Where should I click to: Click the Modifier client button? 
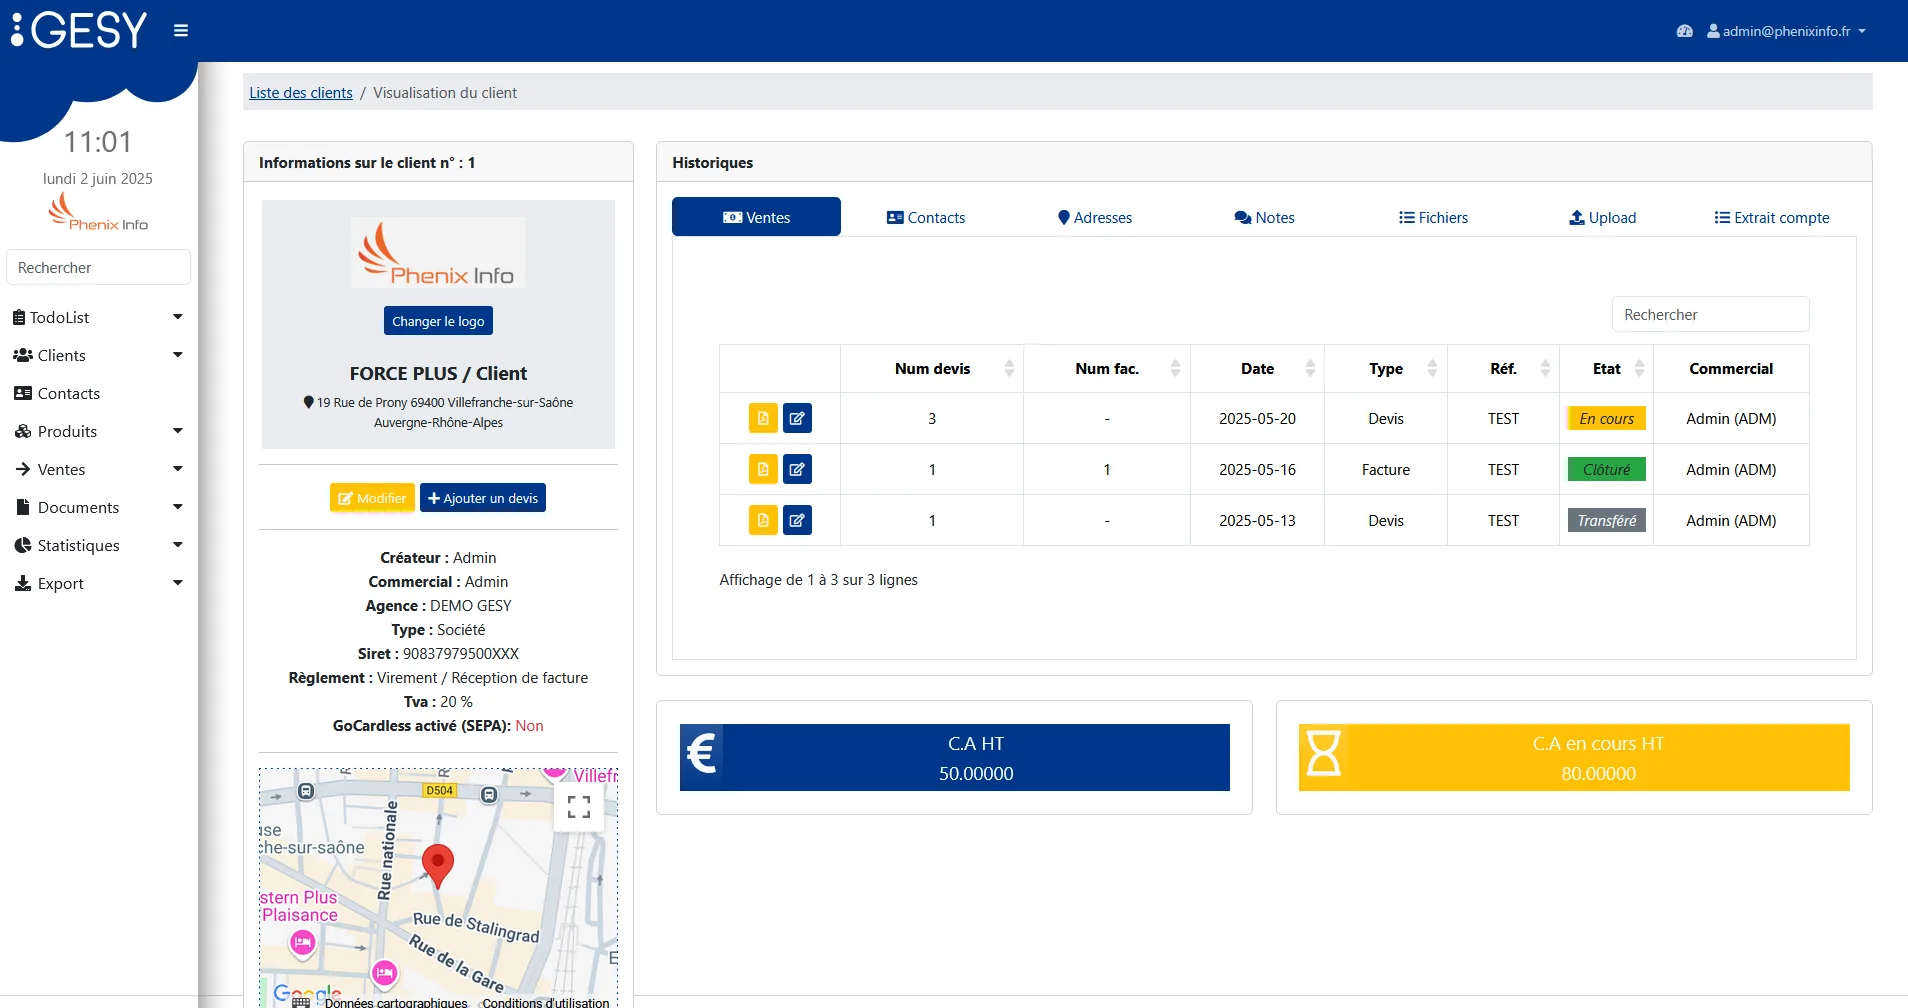(372, 498)
